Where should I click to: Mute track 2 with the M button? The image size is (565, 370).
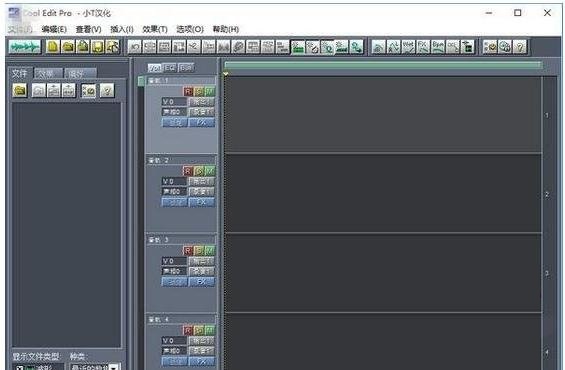coord(210,171)
